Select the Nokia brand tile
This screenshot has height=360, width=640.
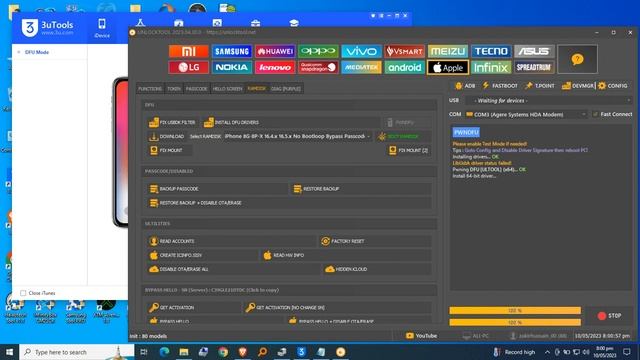232,67
